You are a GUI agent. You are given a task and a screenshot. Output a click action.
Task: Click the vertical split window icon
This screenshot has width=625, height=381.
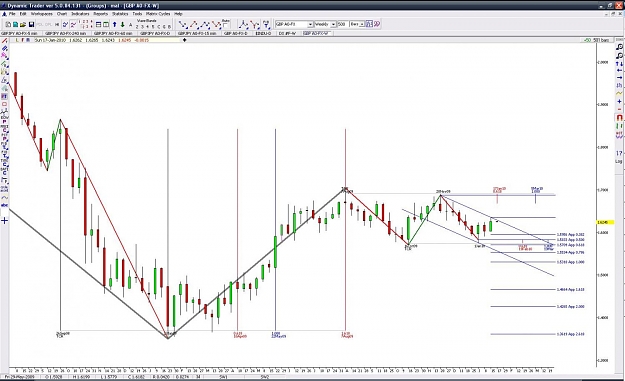[x=106, y=24]
